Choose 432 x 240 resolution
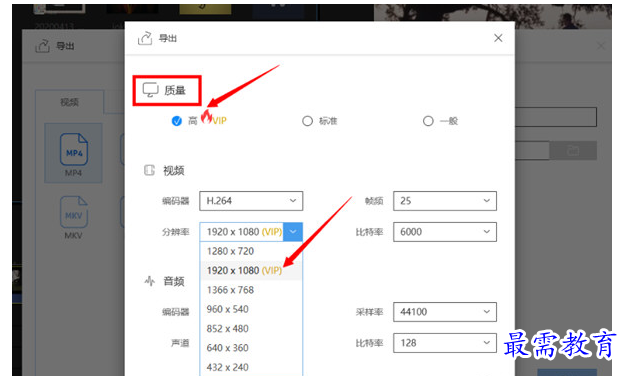Screen dimensions: 625x376 [x=251, y=367]
